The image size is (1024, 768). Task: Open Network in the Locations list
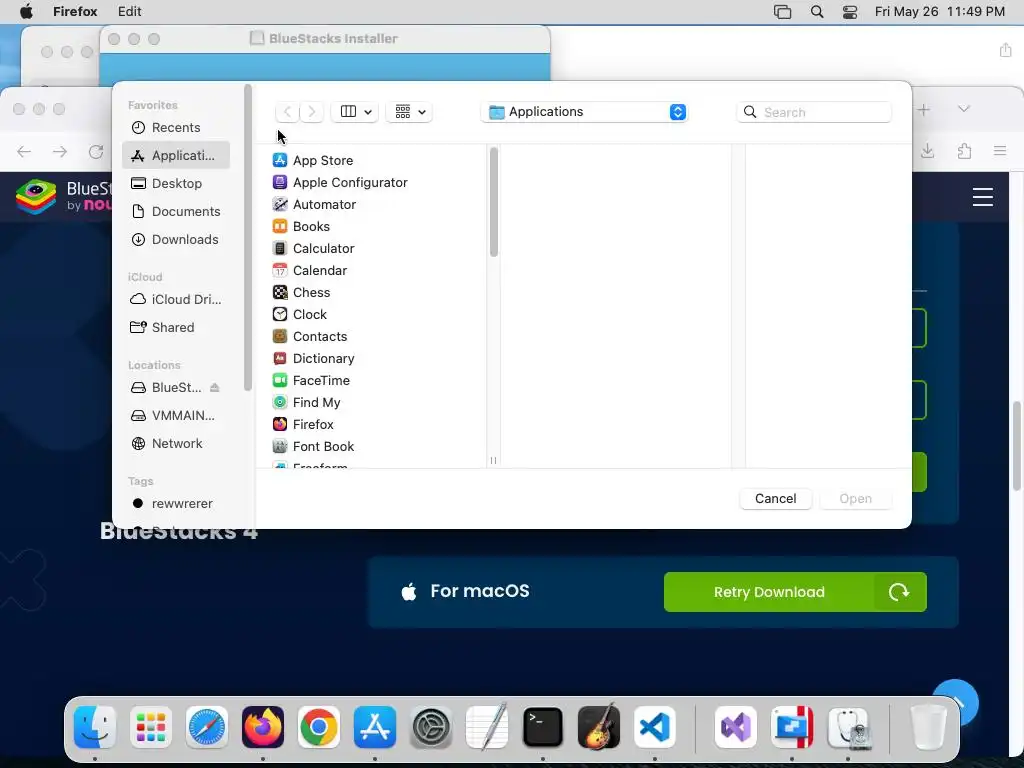click(x=176, y=443)
